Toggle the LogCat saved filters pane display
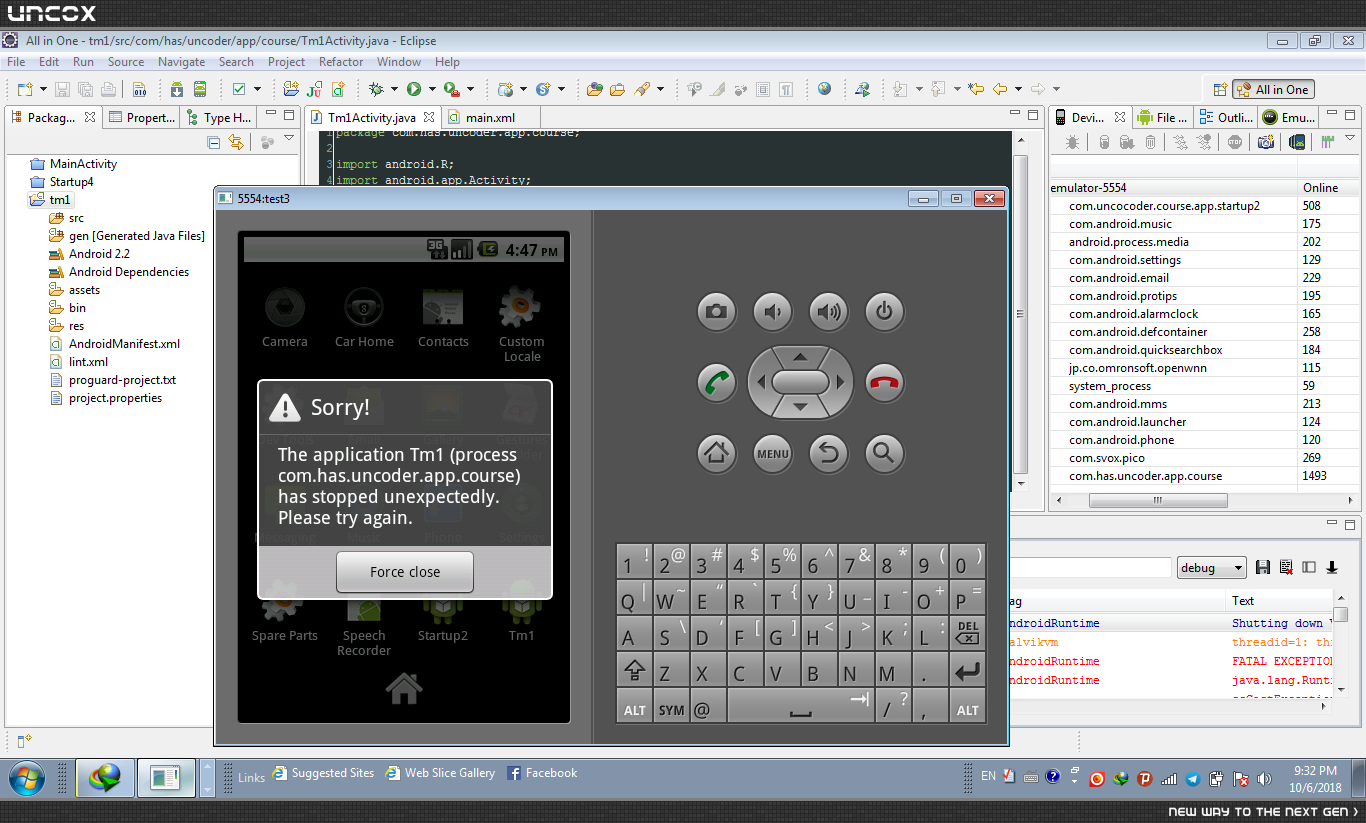 [1309, 567]
